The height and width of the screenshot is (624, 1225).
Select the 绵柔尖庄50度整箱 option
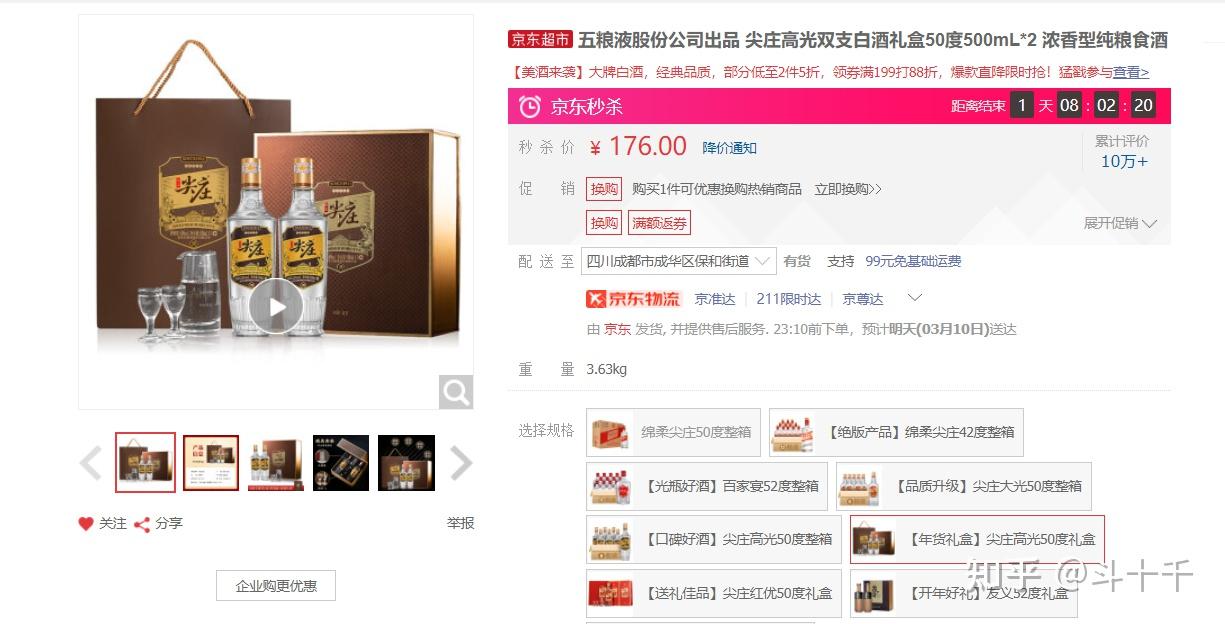pyautogui.click(x=673, y=432)
